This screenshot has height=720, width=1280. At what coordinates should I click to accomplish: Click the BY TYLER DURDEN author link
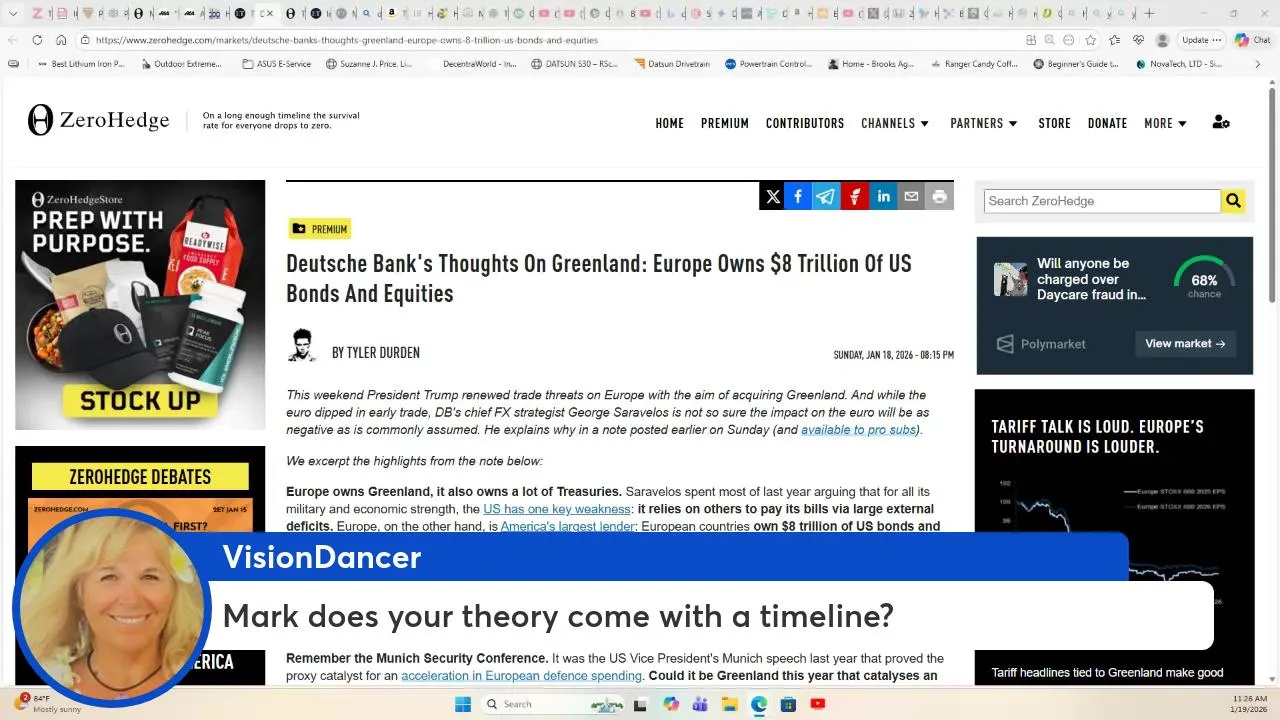tap(376, 353)
